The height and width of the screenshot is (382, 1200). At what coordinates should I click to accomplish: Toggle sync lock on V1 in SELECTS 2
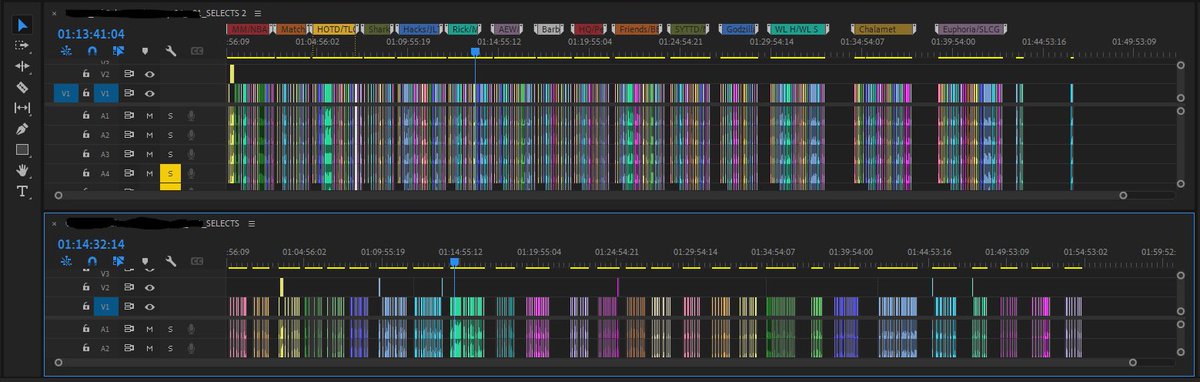click(x=129, y=93)
